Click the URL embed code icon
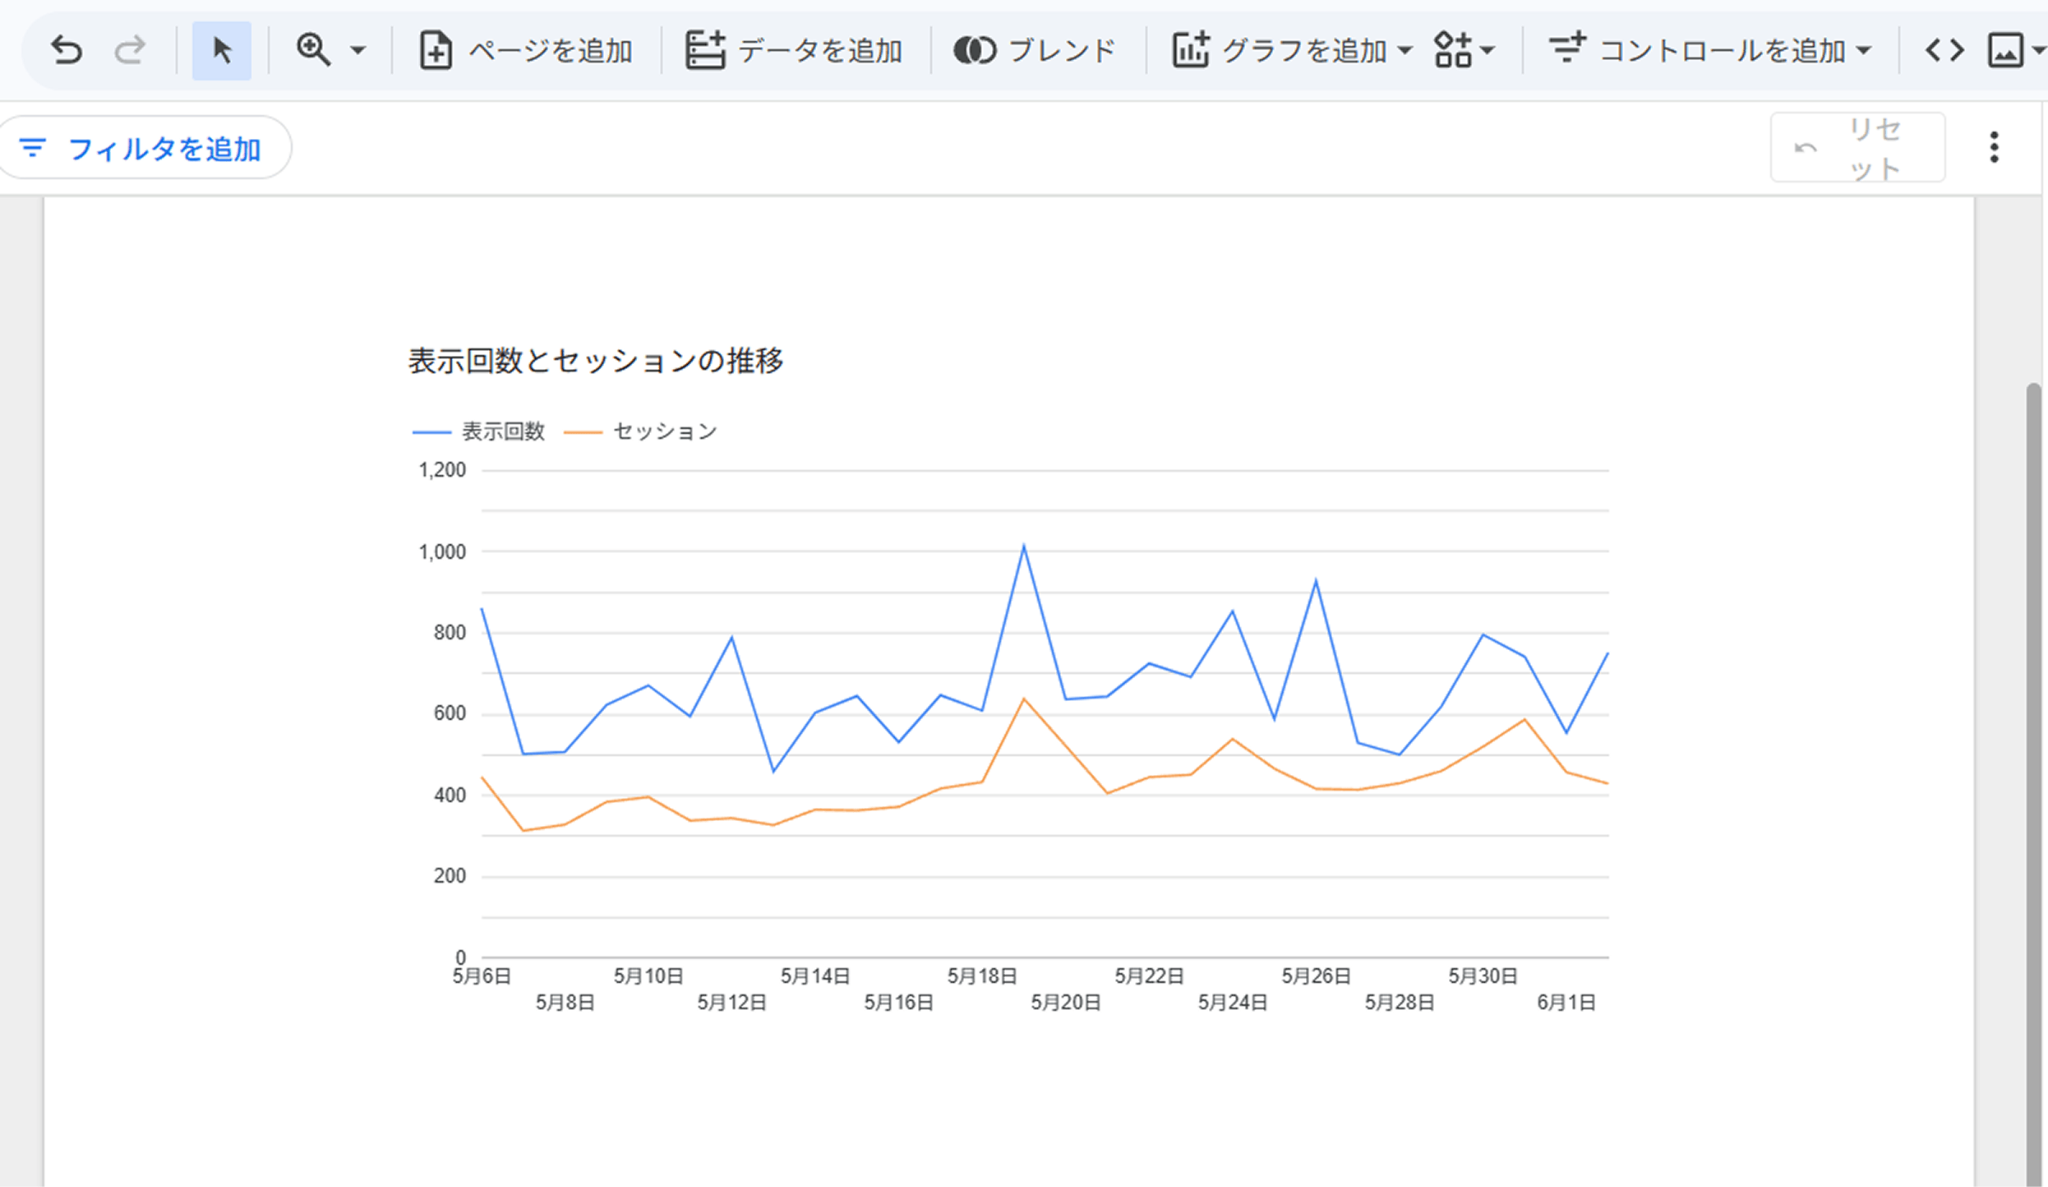This screenshot has height=1187, width=2048. pyautogui.click(x=1944, y=50)
